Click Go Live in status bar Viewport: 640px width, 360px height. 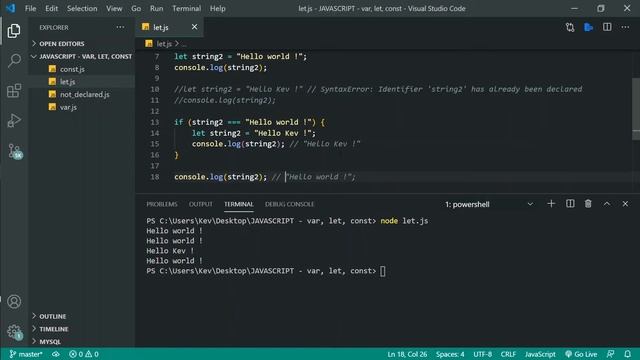(x=581, y=354)
